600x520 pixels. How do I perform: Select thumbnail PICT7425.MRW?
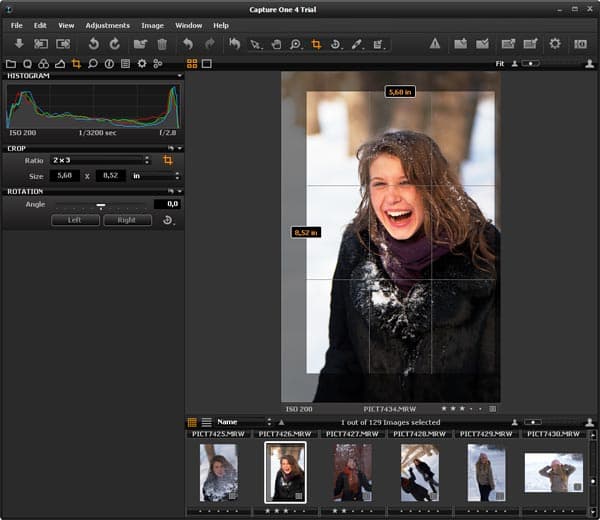click(218, 473)
